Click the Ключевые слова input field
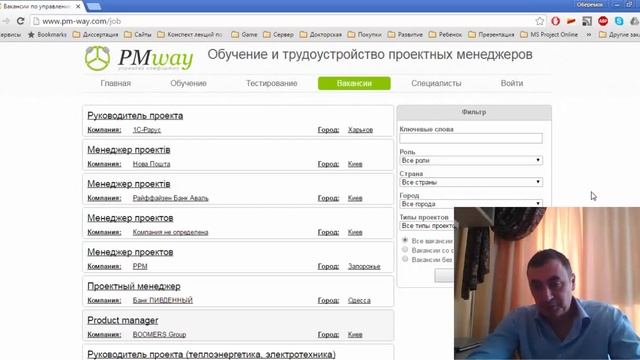 471,138
